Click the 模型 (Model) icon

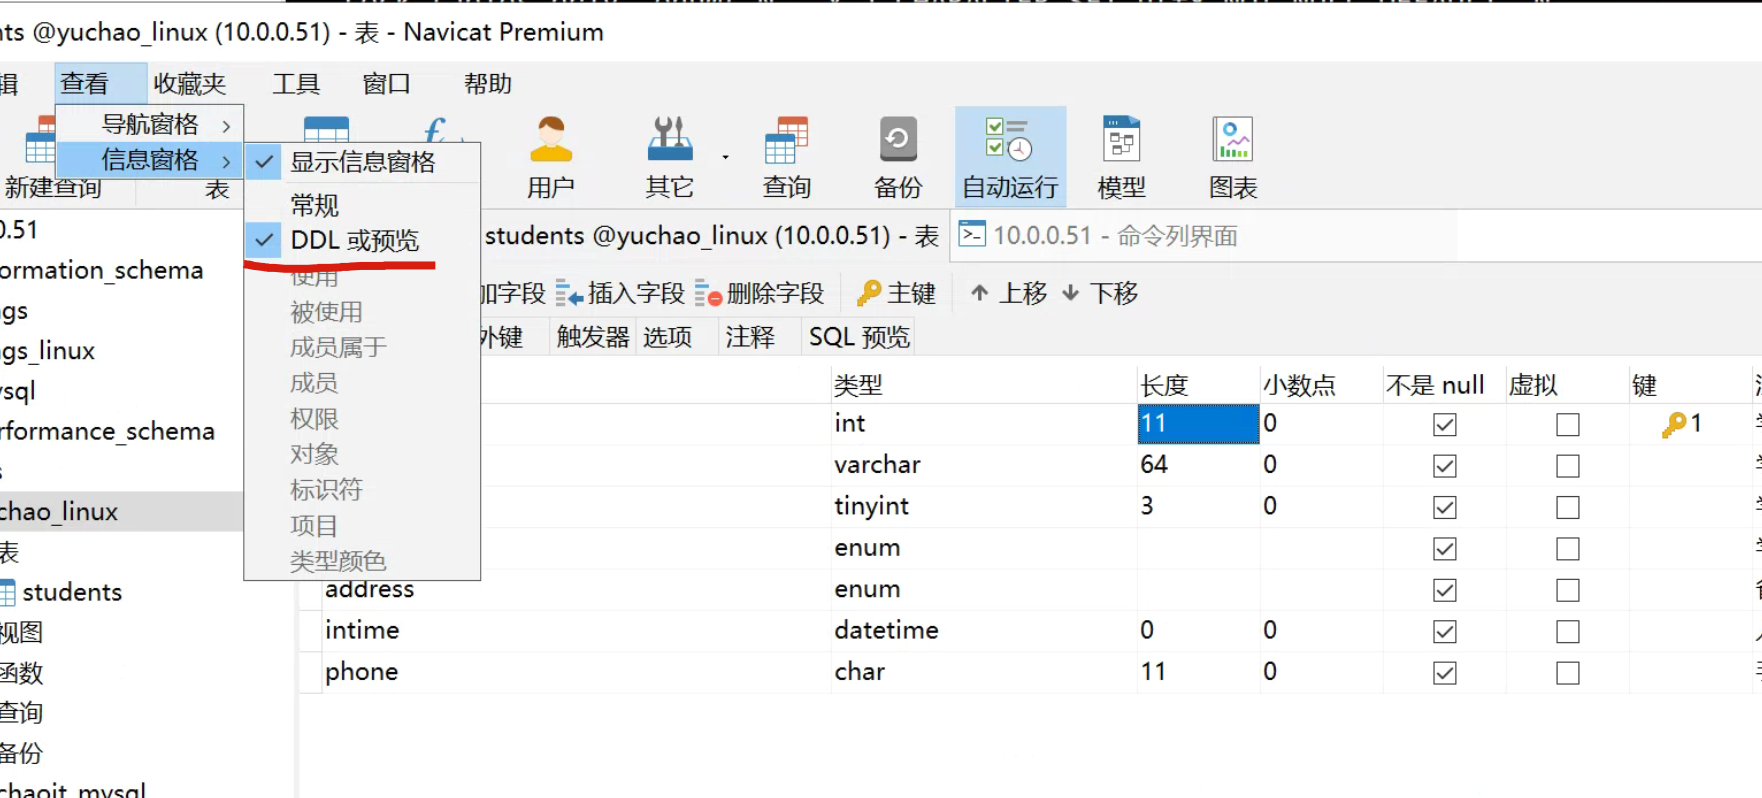1121,157
